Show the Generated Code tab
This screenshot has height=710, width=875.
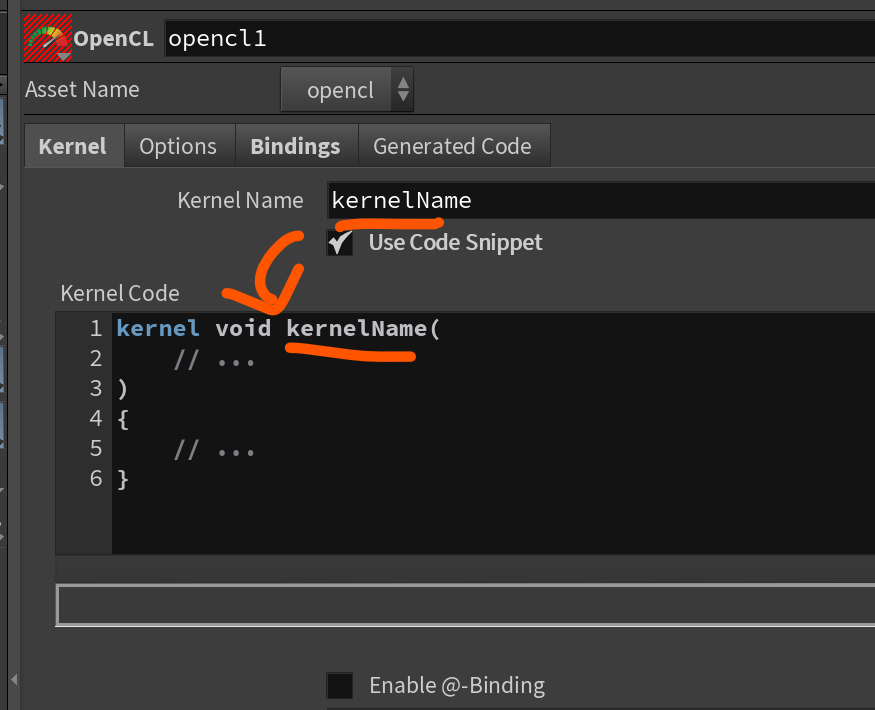pos(452,146)
